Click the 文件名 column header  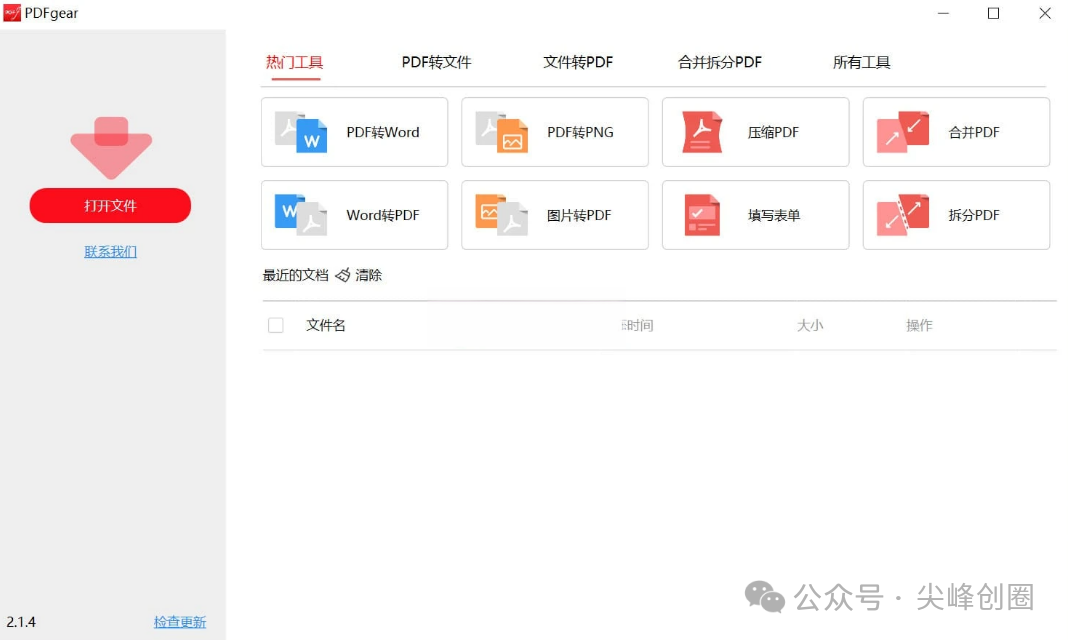pyautogui.click(x=326, y=325)
